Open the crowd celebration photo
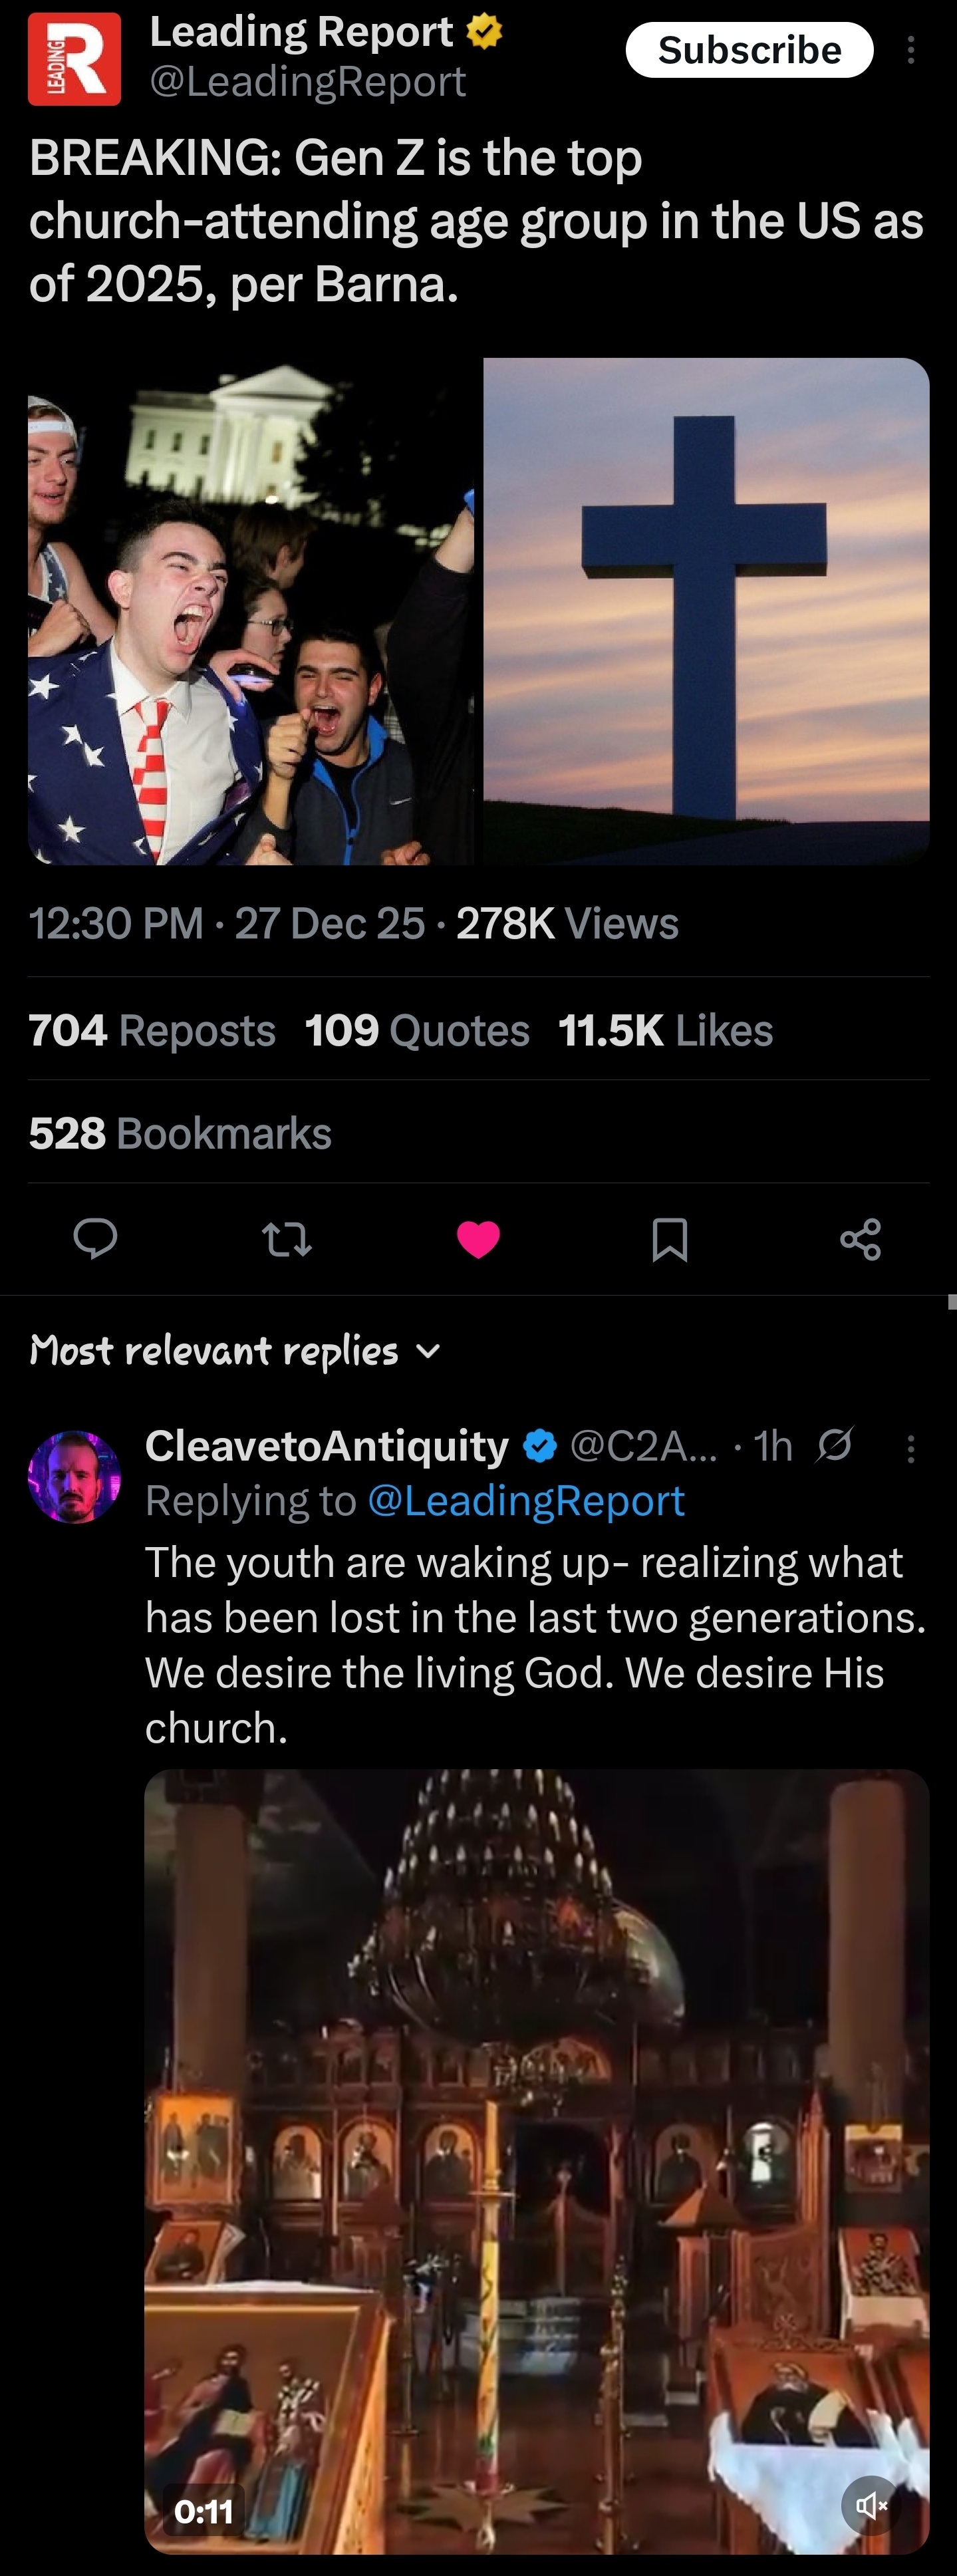957x2576 pixels. click(250, 611)
